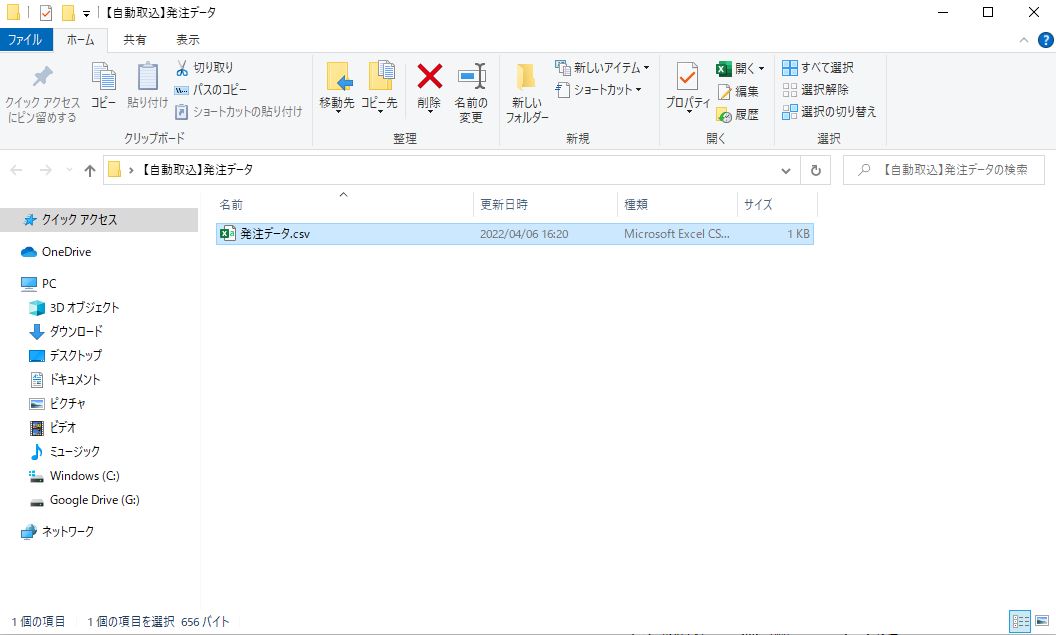
Task: Open プロパティ properties icon in ribbon
Action: coord(687,78)
